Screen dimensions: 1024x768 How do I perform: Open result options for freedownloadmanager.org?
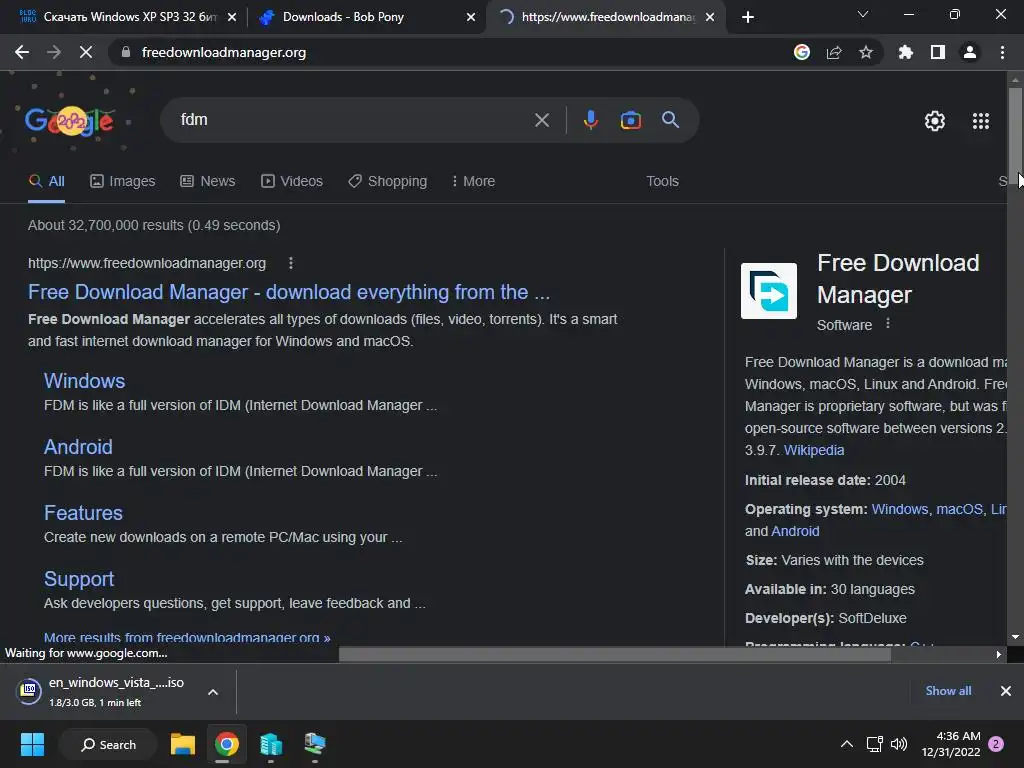[x=291, y=263]
